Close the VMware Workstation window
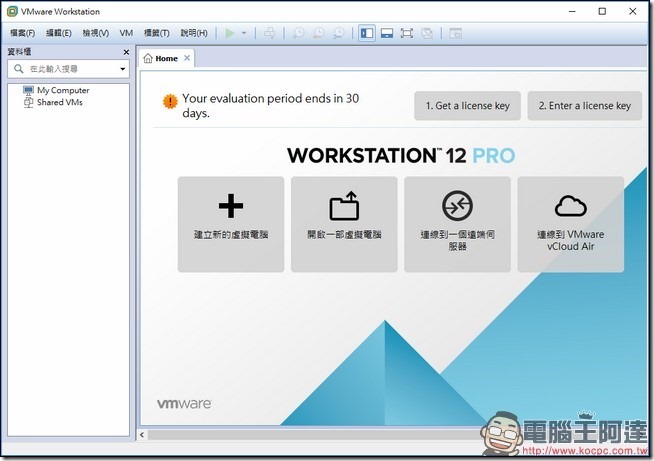Image resolution: width=654 pixels, height=461 pixels. click(633, 11)
